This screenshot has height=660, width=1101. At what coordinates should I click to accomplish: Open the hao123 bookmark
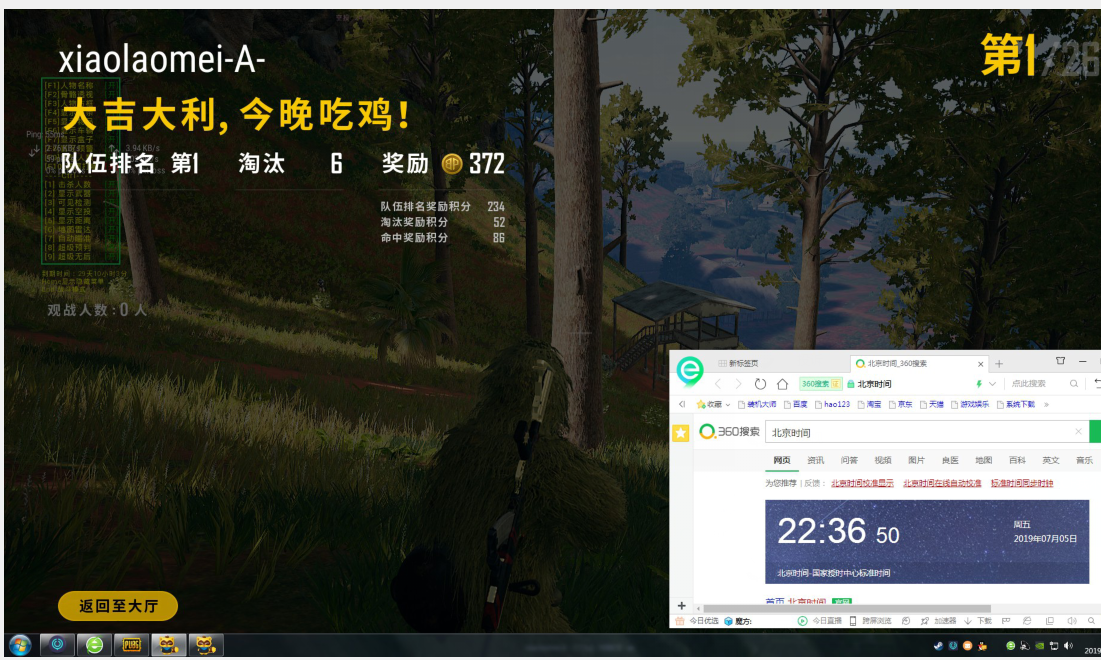(x=832, y=404)
